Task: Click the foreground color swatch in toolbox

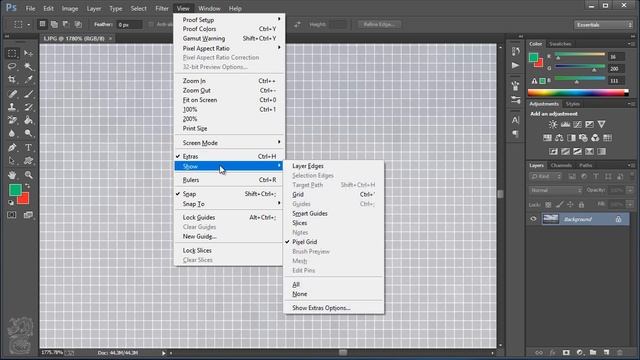Action: click(15, 190)
